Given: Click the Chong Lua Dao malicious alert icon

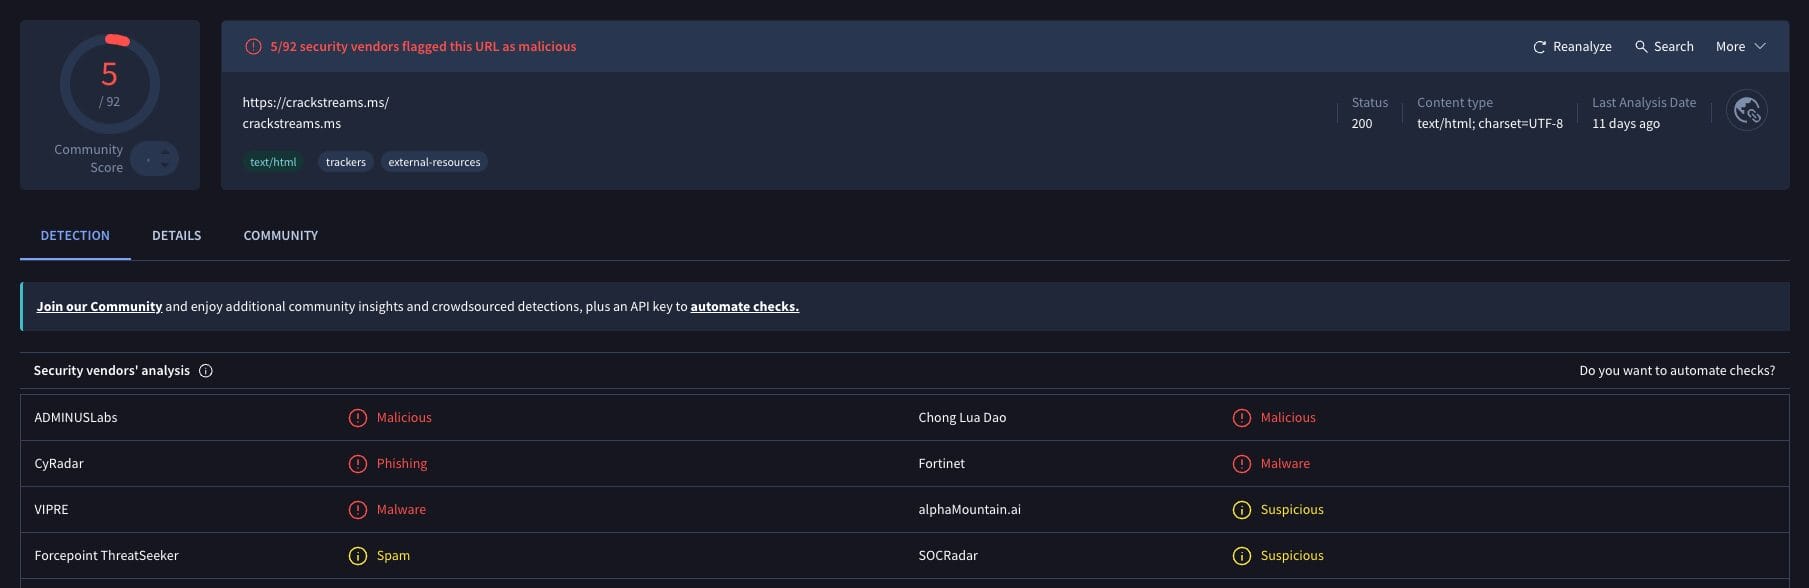Looking at the screenshot, I should click(x=1241, y=418).
